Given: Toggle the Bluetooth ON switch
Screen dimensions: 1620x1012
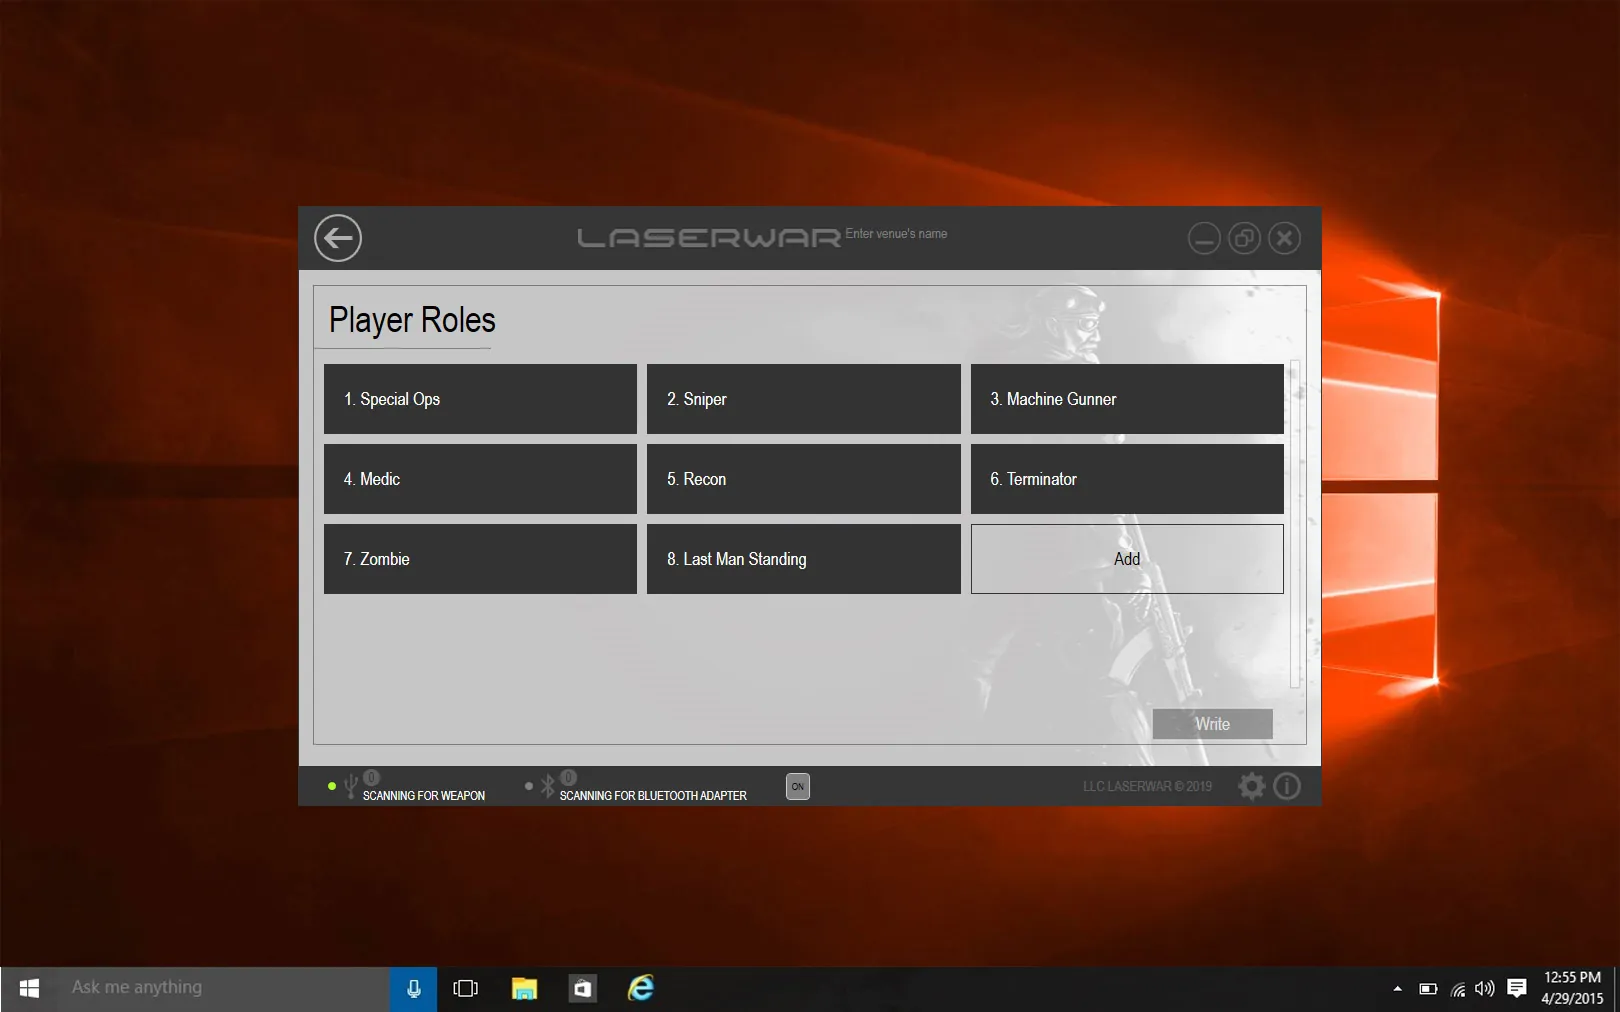Looking at the screenshot, I should tap(798, 786).
